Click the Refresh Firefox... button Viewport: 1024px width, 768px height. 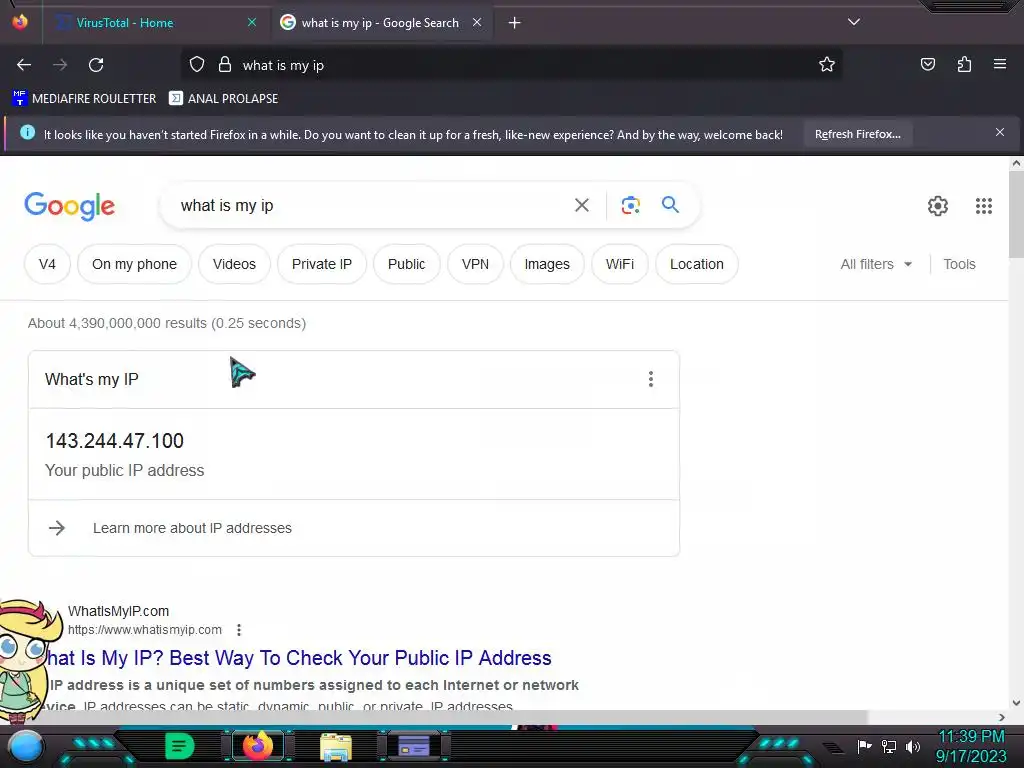857,135
